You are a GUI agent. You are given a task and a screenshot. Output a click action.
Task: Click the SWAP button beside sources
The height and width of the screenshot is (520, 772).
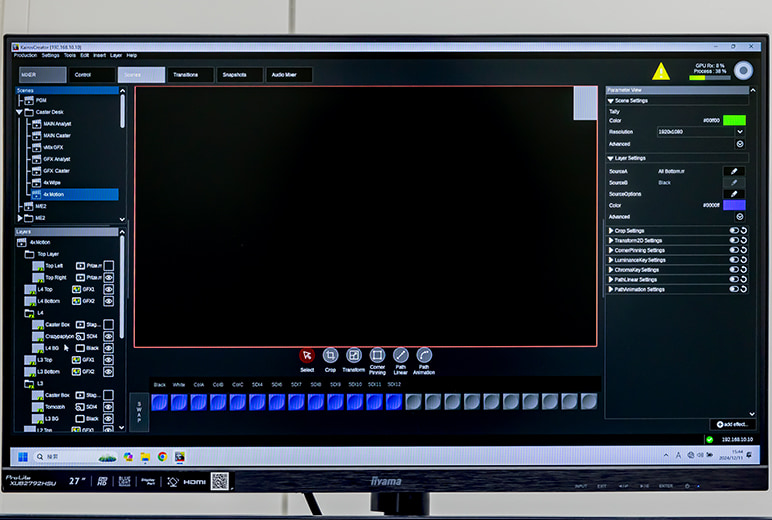[x=139, y=411]
